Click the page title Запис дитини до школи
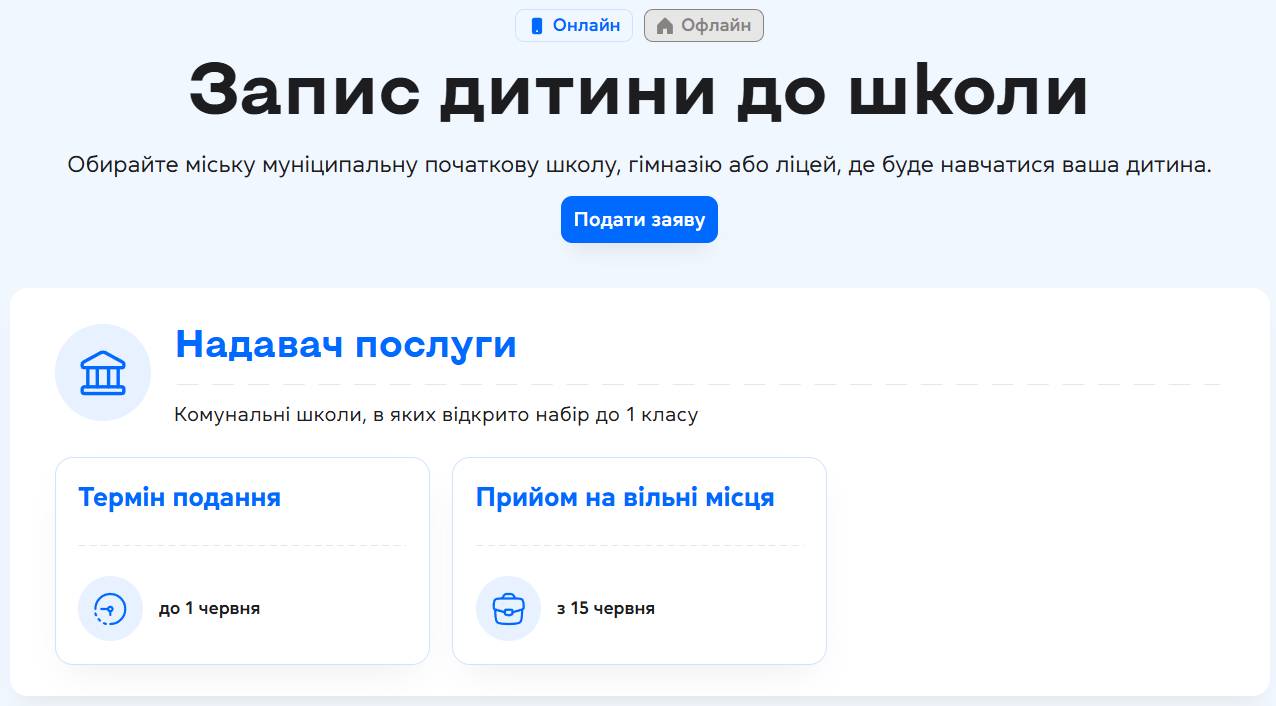 (x=638, y=92)
